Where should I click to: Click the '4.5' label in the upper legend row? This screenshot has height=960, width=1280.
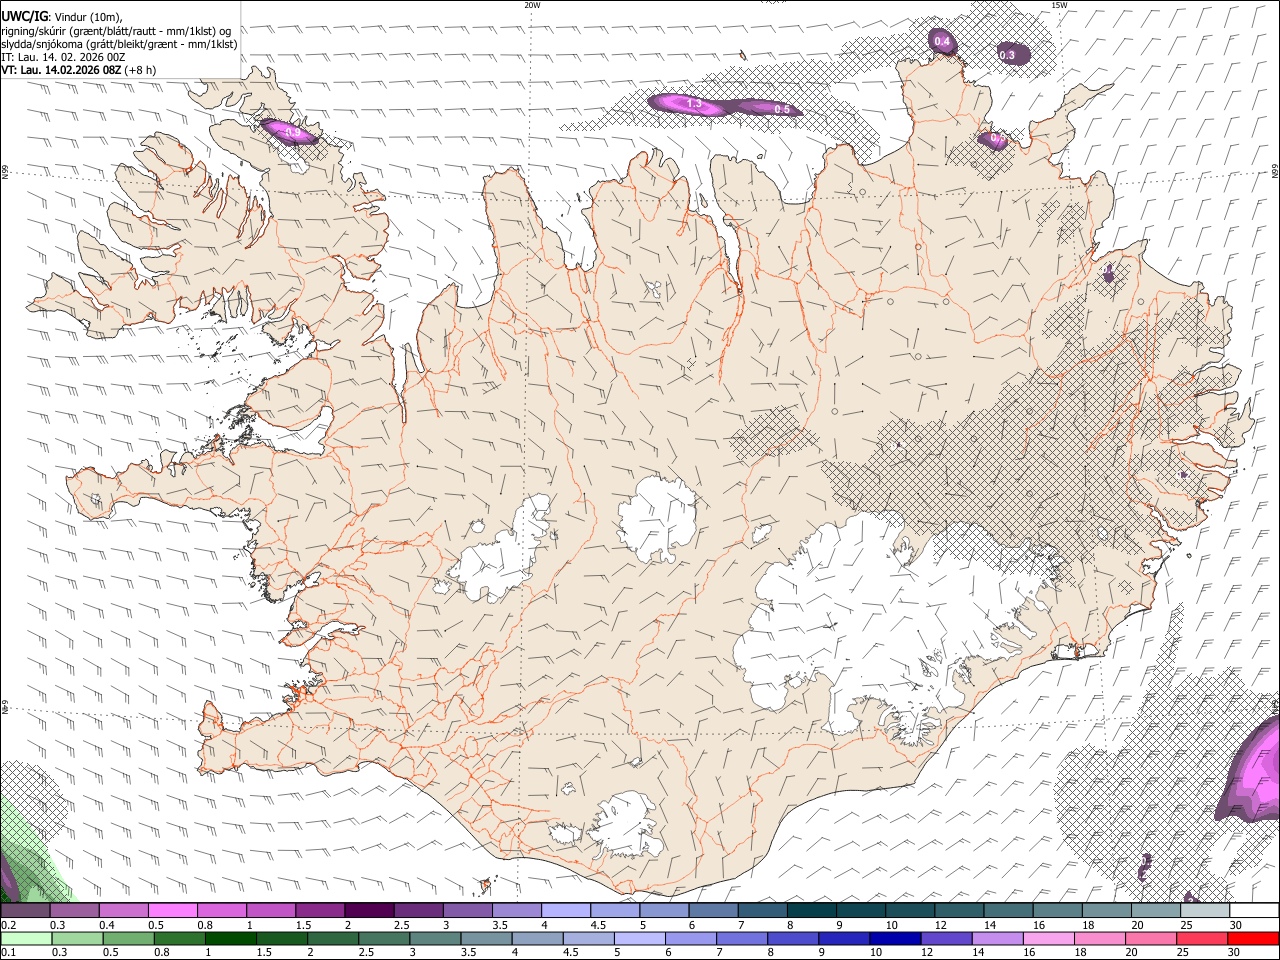[598, 925]
